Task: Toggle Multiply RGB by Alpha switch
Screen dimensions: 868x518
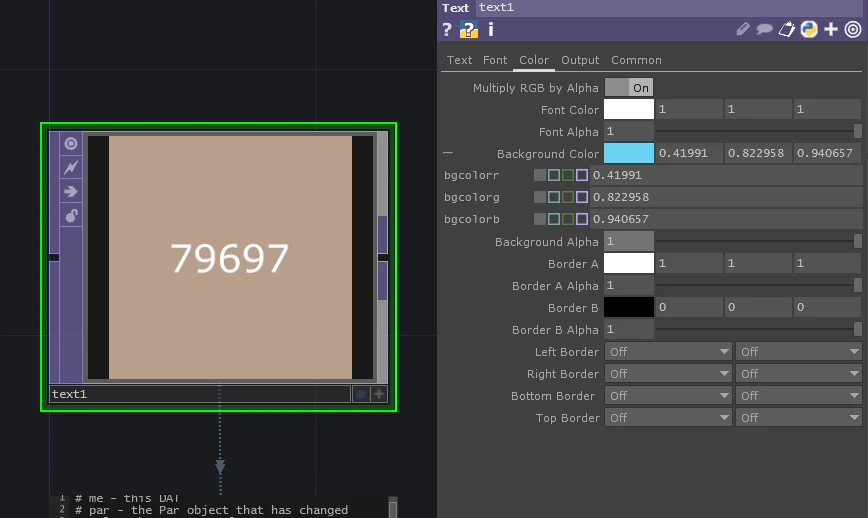Action: (x=629, y=87)
